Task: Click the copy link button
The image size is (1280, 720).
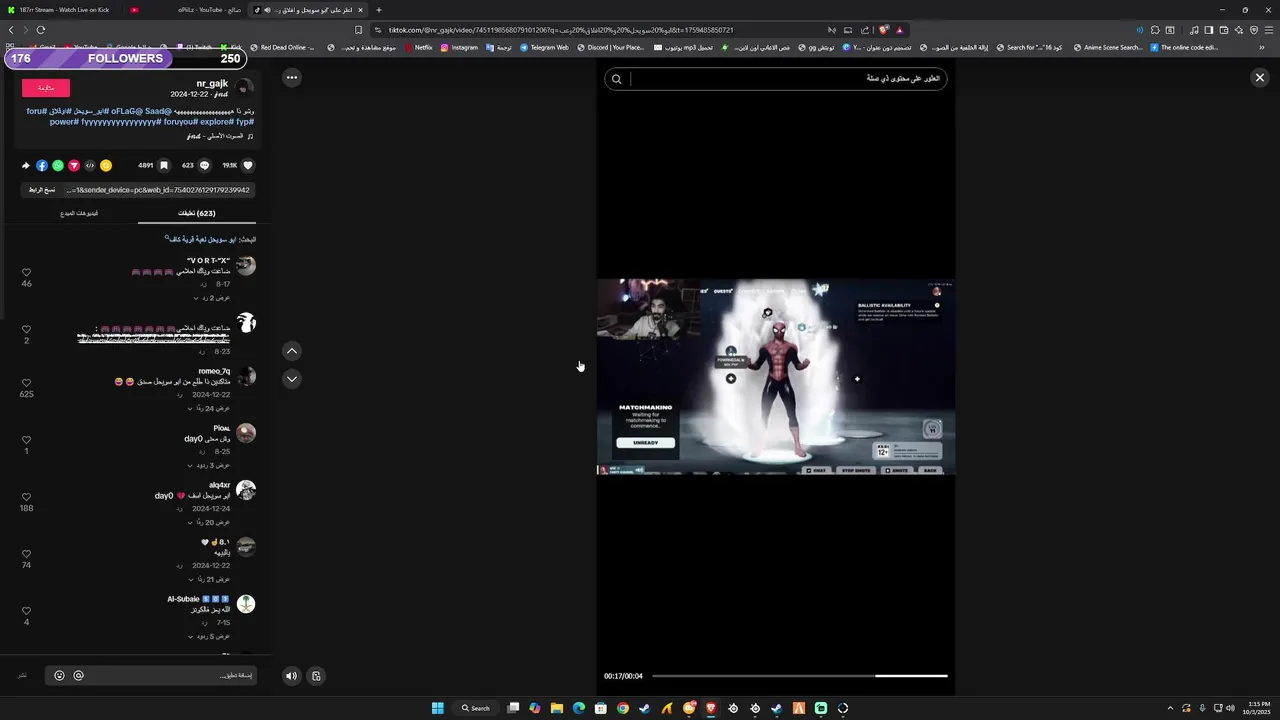Action: 41,189
